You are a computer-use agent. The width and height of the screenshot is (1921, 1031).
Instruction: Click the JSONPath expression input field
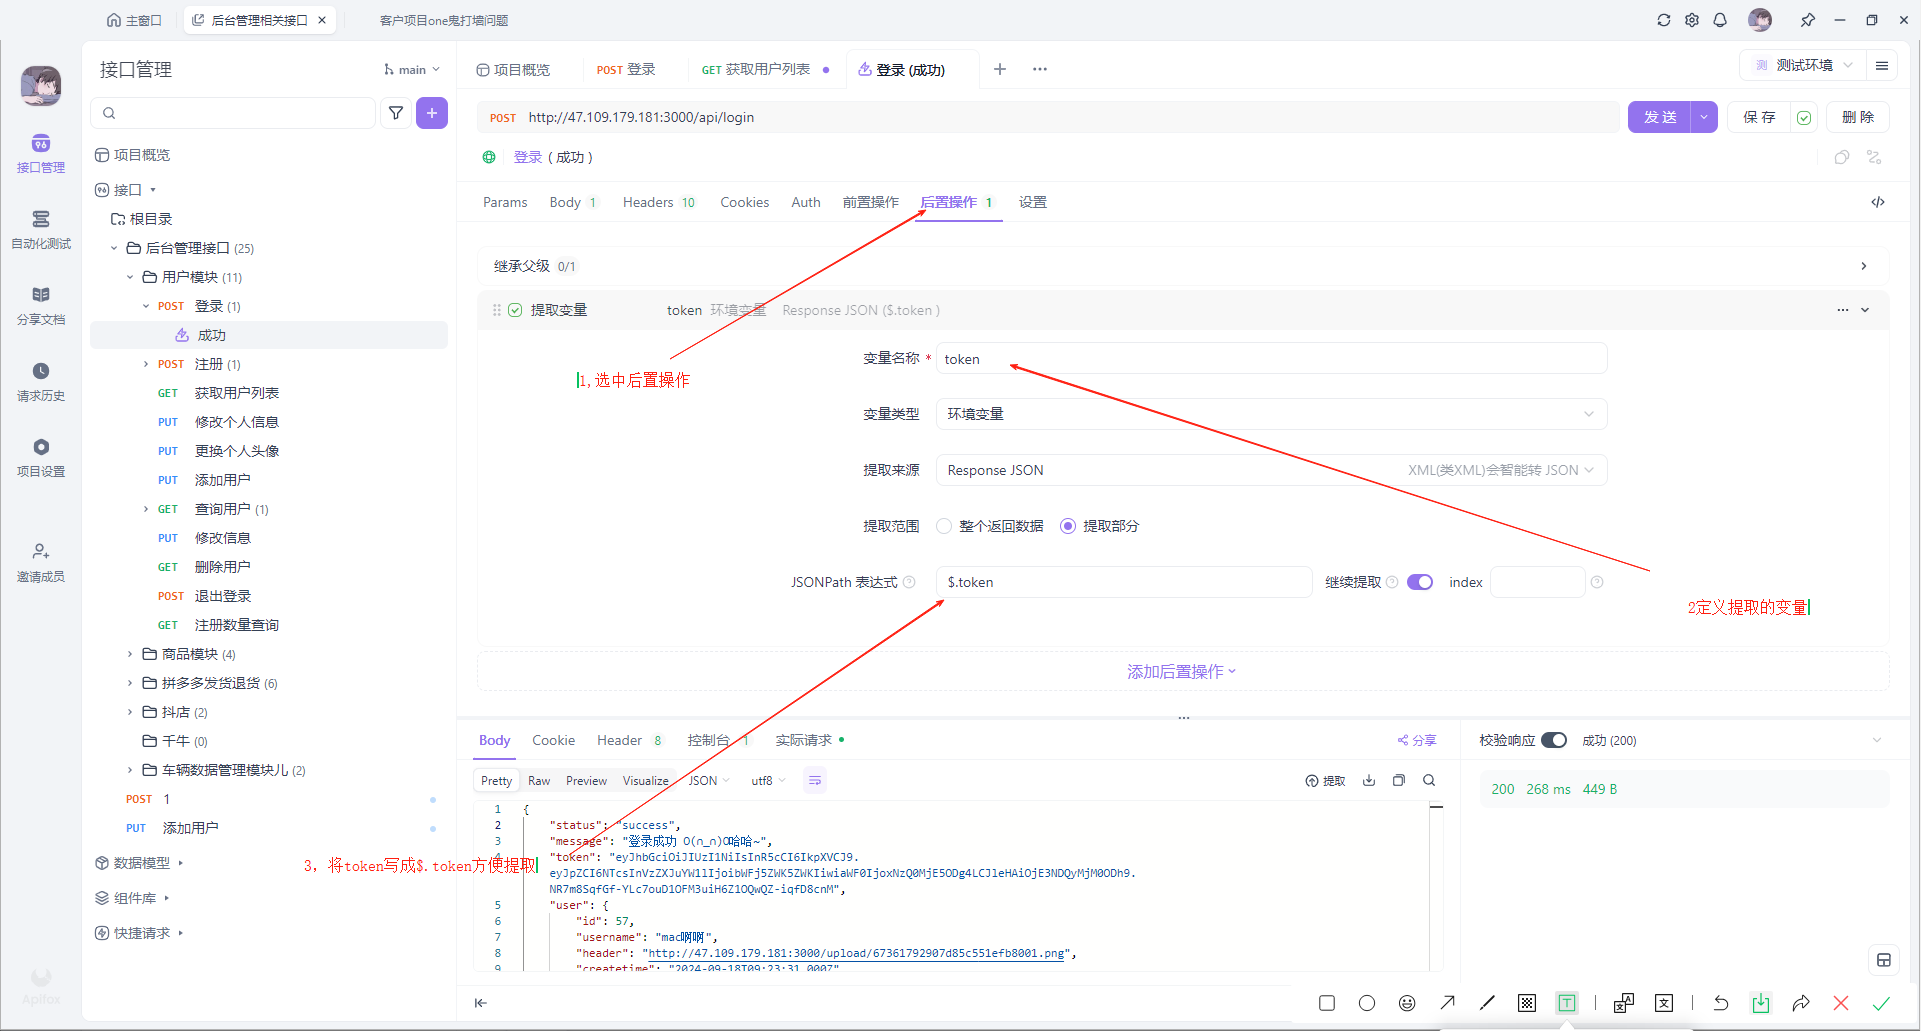(1123, 582)
